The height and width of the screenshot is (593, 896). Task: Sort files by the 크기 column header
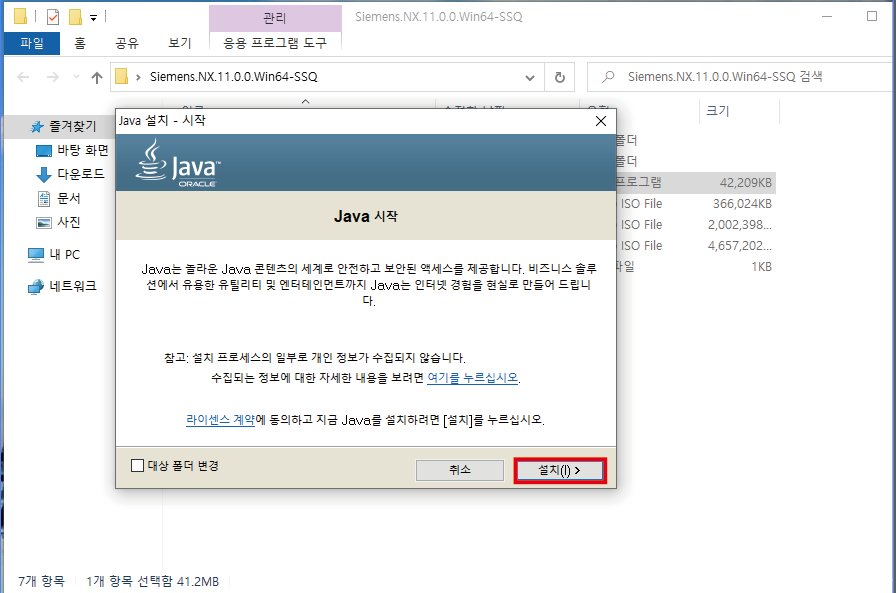tap(718, 111)
